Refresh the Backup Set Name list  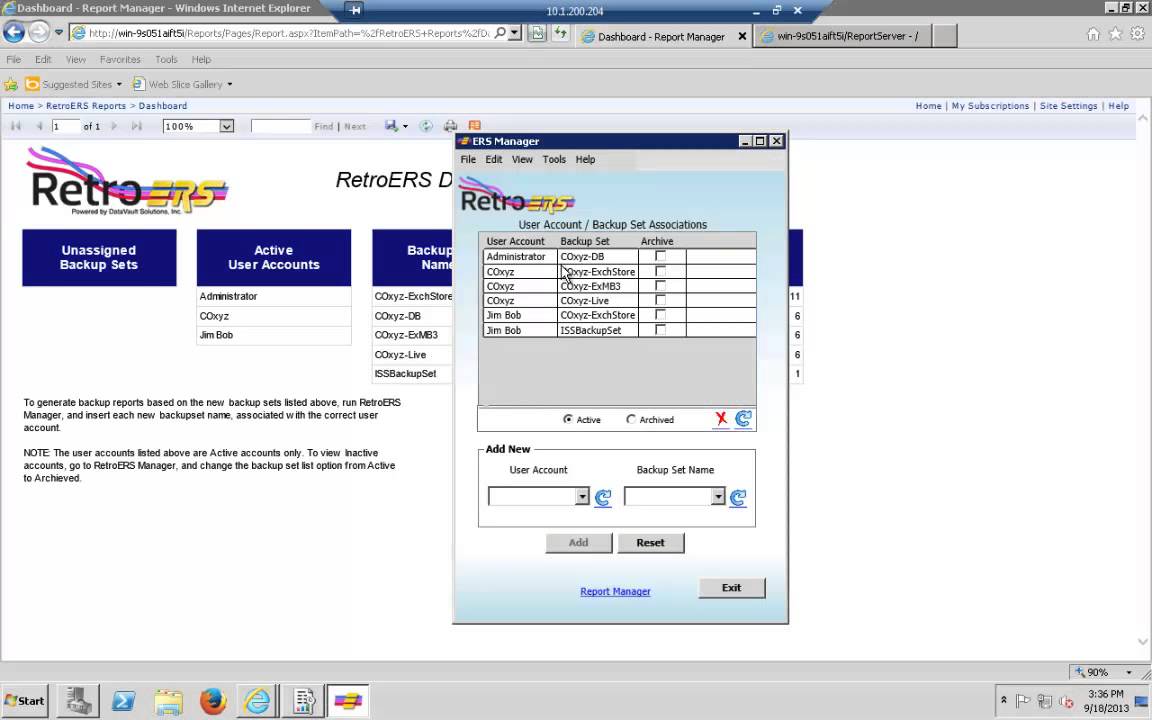(x=738, y=497)
